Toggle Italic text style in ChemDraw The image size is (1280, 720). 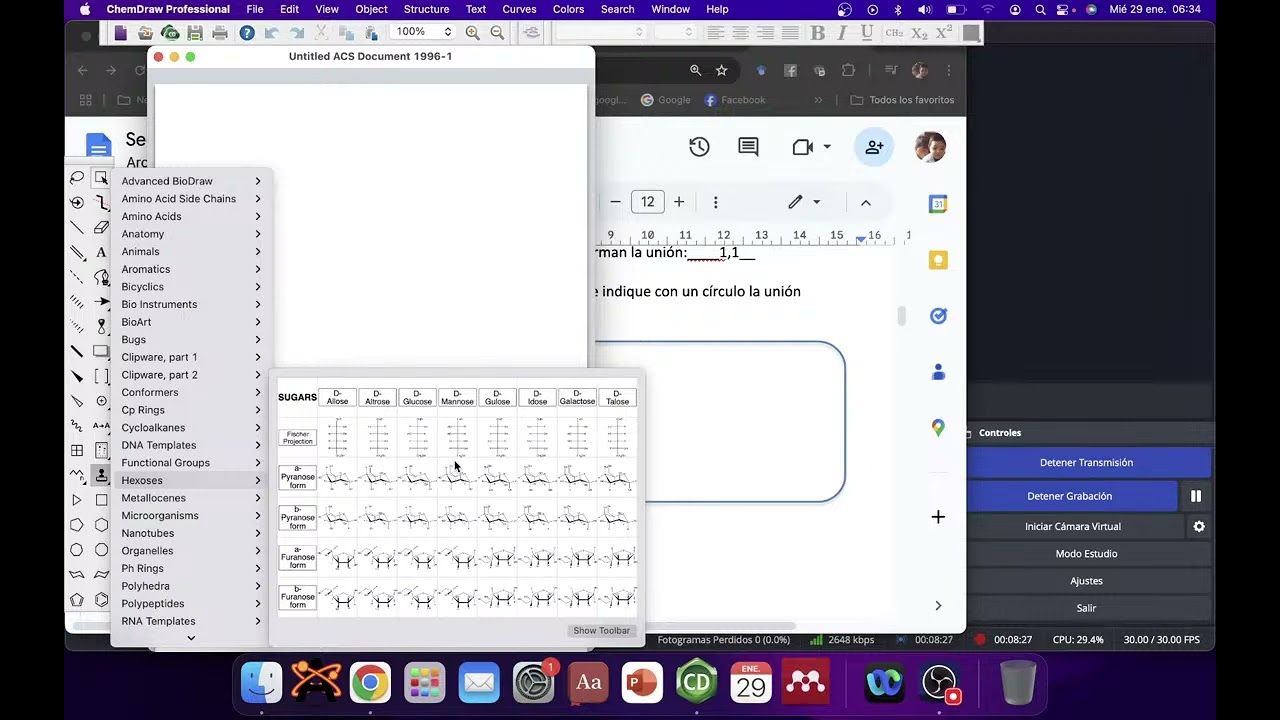point(843,33)
